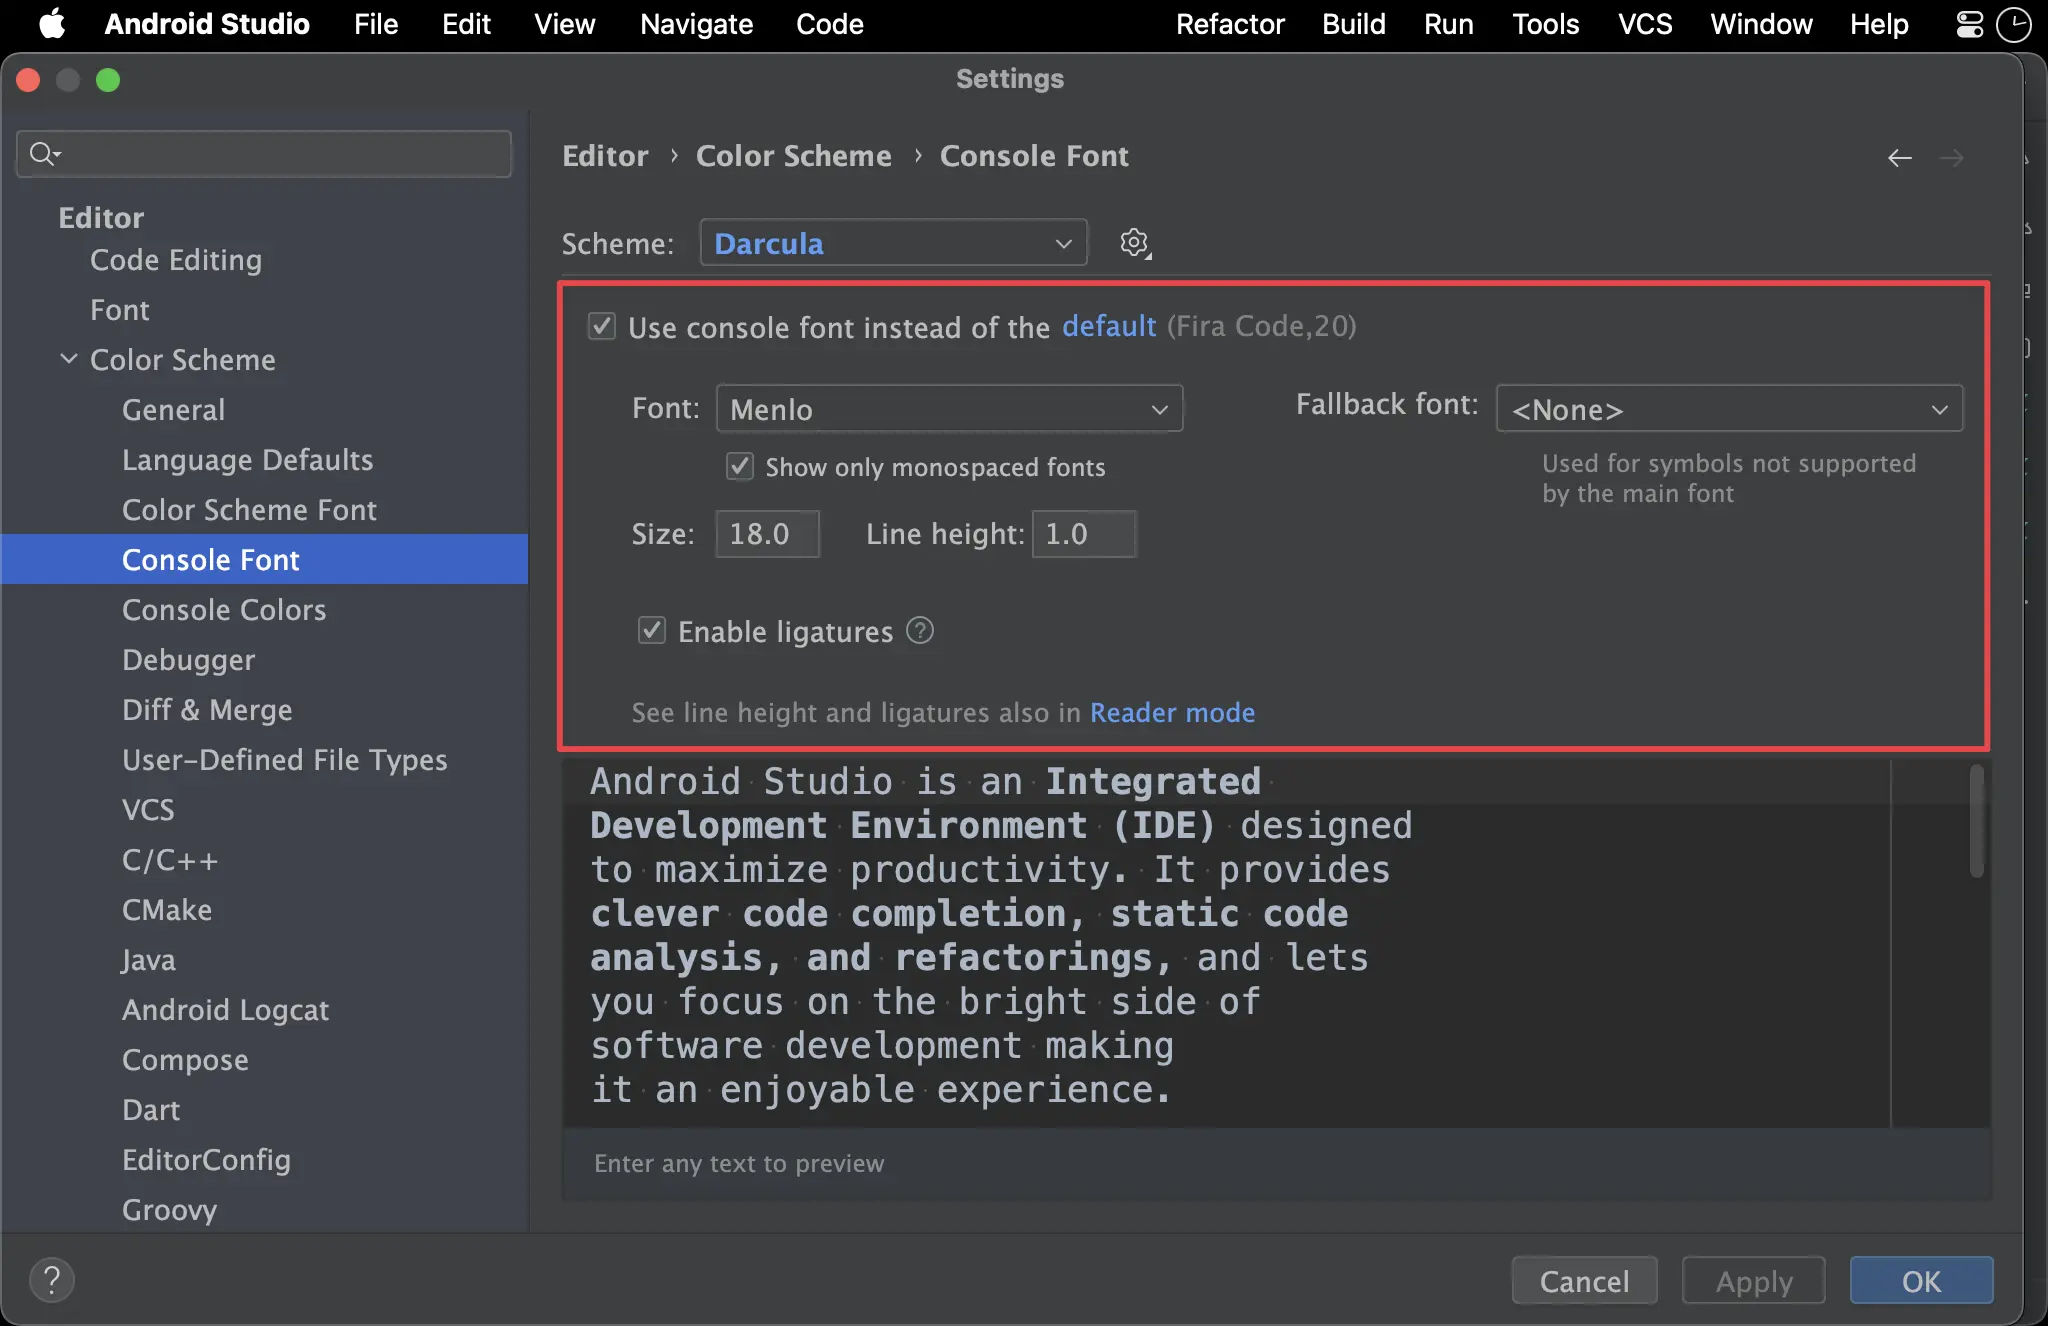This screenshot has width=2048, height=1326.
Task: Click the forward navigation arrow icon
Action: point(1951,155)
